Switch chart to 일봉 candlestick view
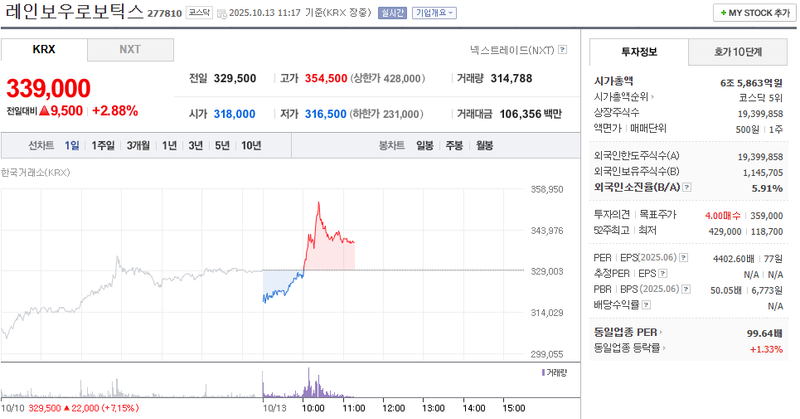 click(424, 146)
